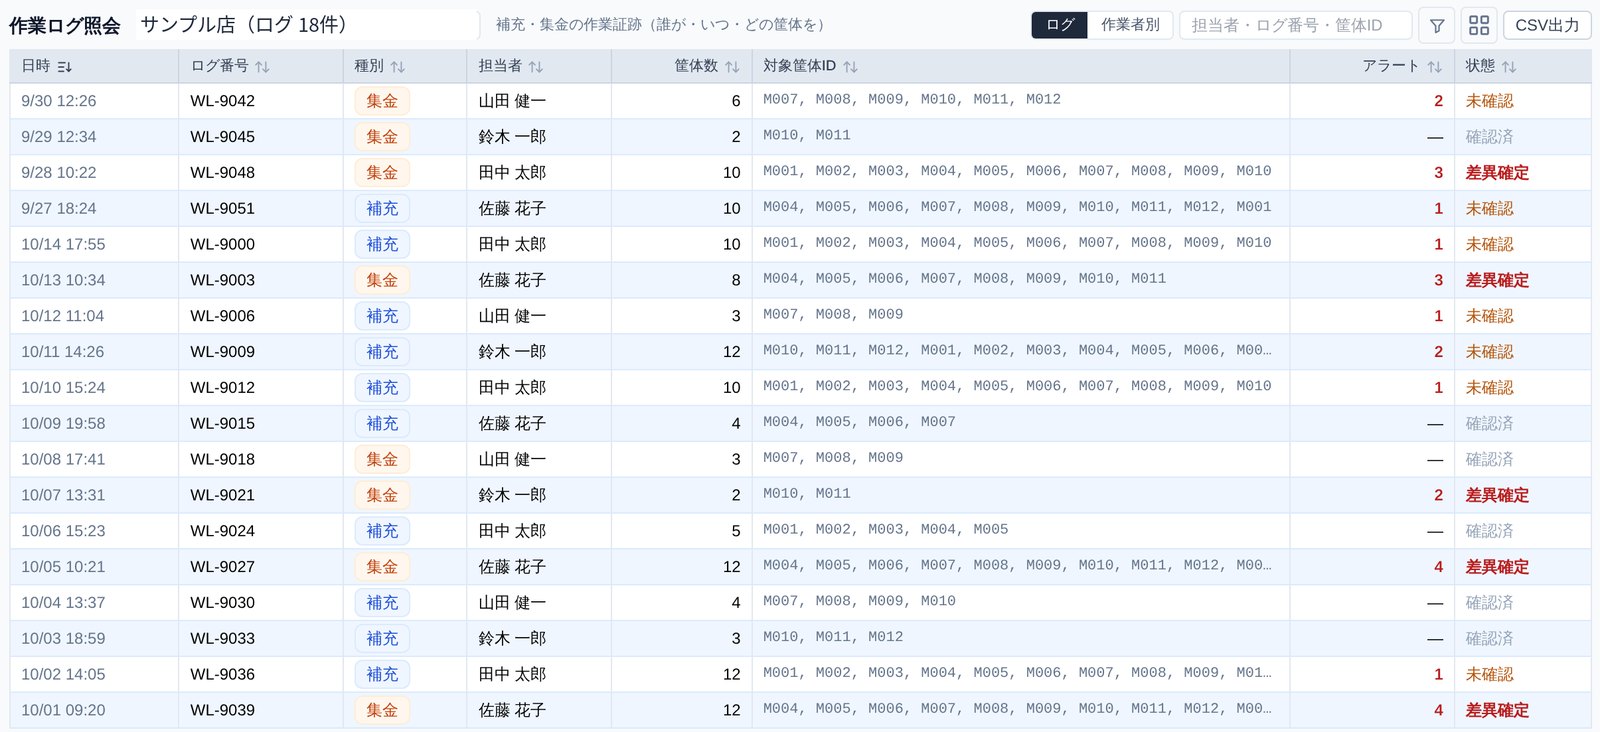Click alert count 4 for WL-9039

pyautogui.click(x=1438, y=710)
